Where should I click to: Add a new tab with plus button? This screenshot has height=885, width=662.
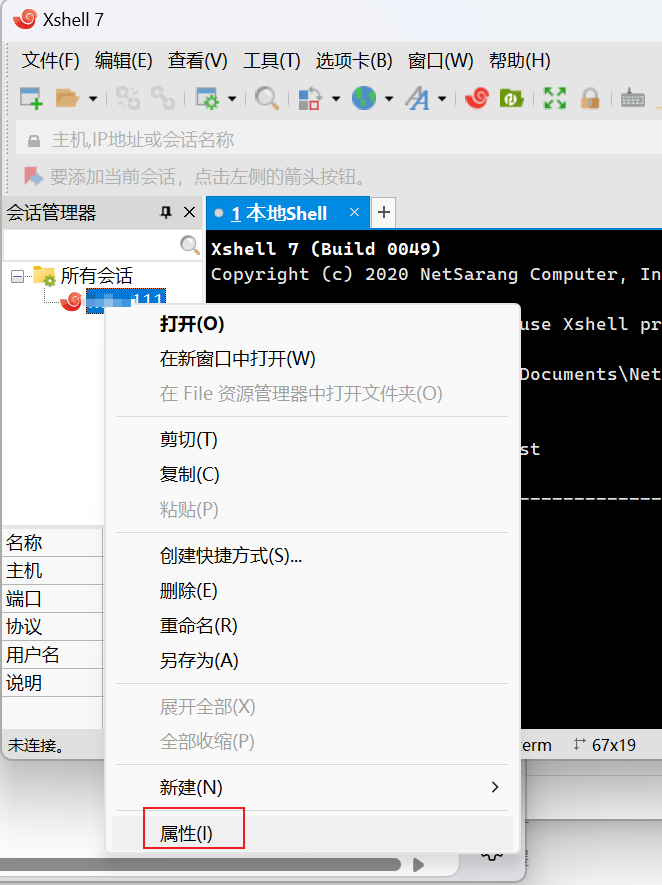point(384,212)
